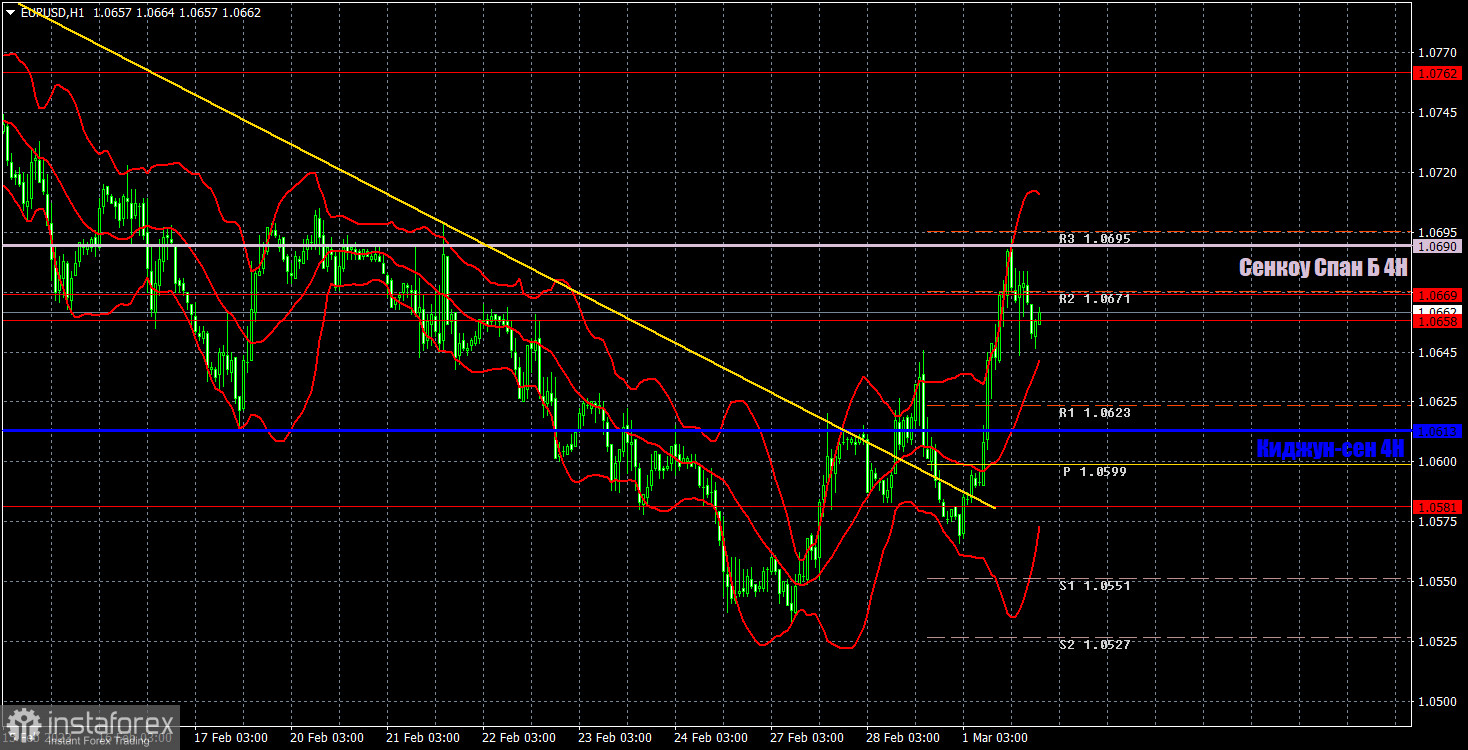Click the P 1.0599 pivot label
This screenshot has width=1468, height=750.
pos(1095,471)
